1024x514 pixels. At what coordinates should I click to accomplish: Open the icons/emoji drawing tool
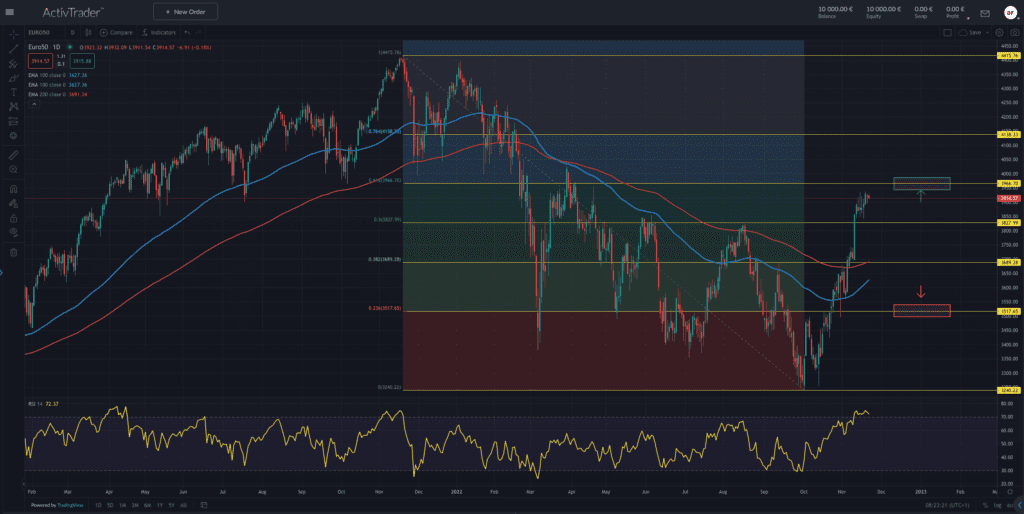pyautogui.click(x=13, y=136)
